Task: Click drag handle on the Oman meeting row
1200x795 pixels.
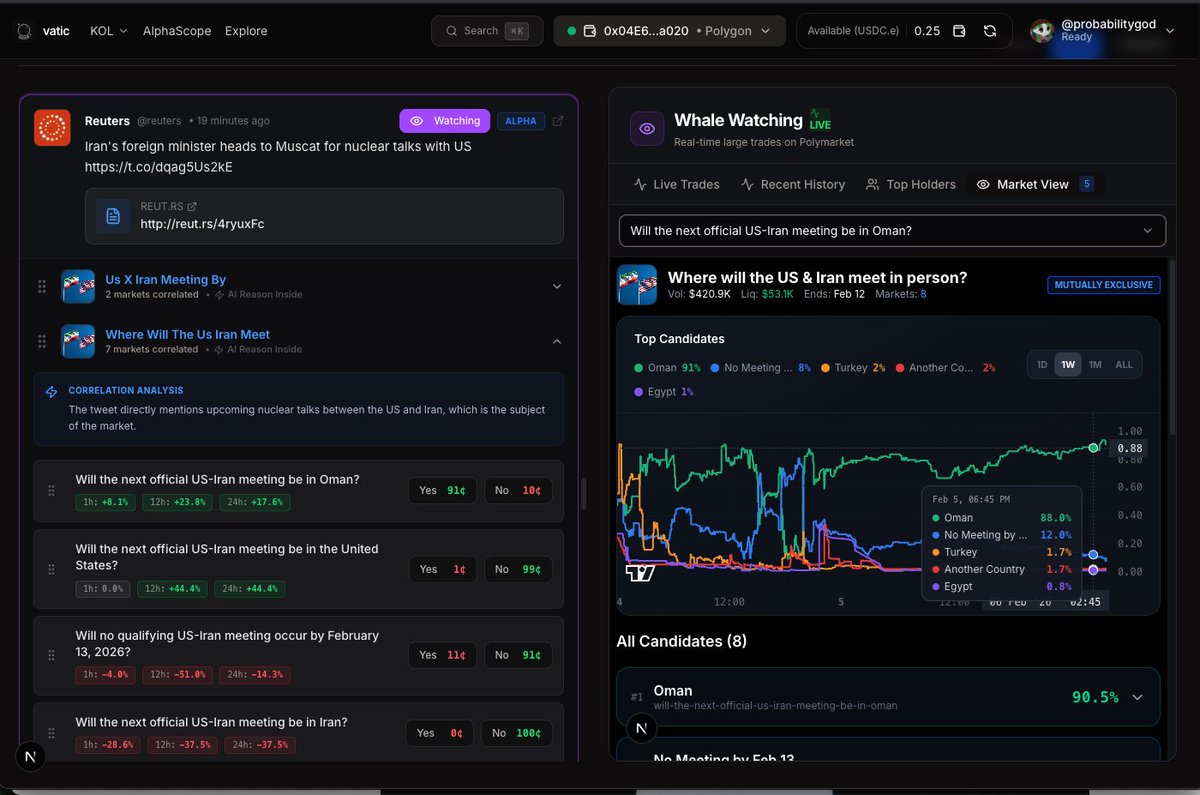Action: click(52, 490)
